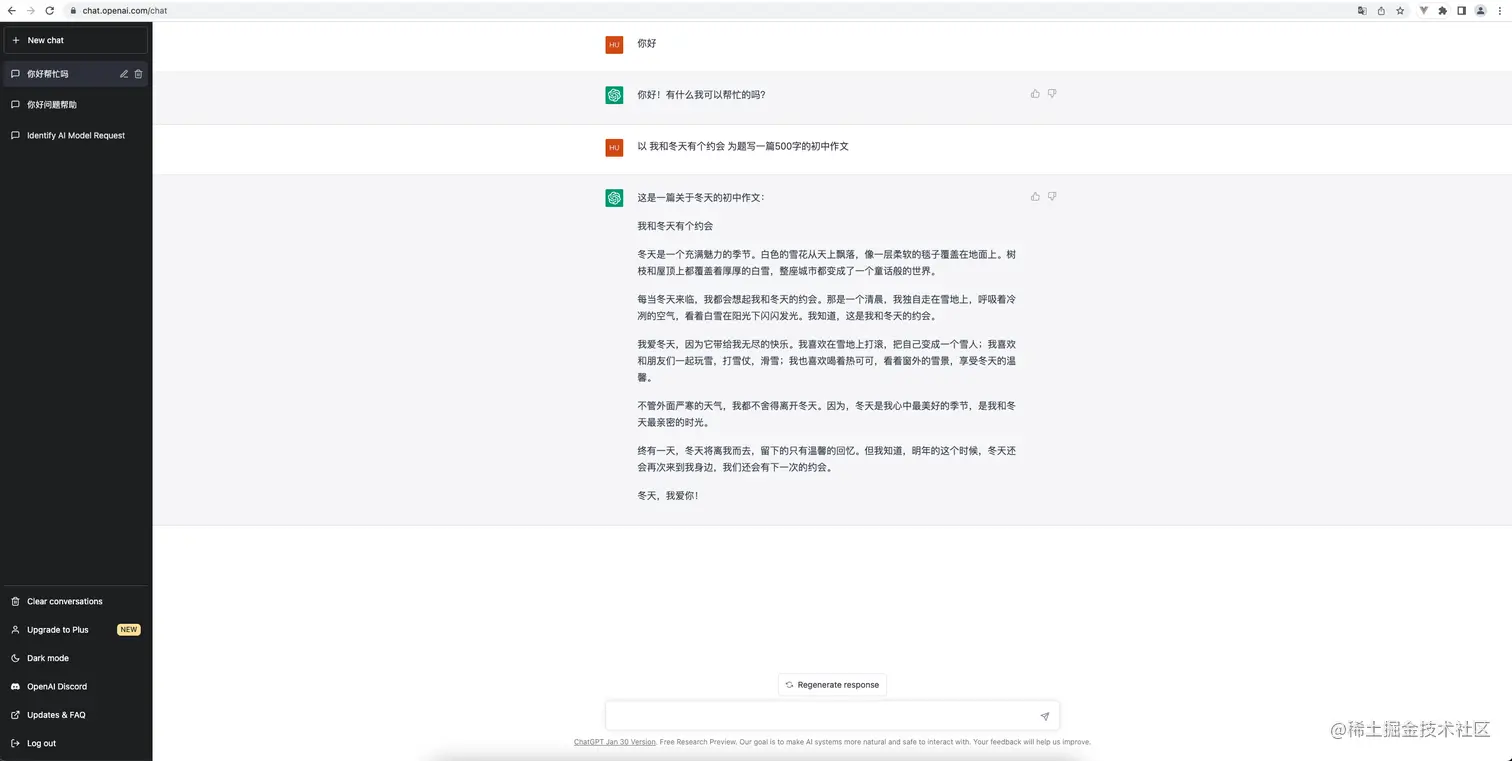Click the essay title 我和冬天有个约会

click(x=675, y=226)
